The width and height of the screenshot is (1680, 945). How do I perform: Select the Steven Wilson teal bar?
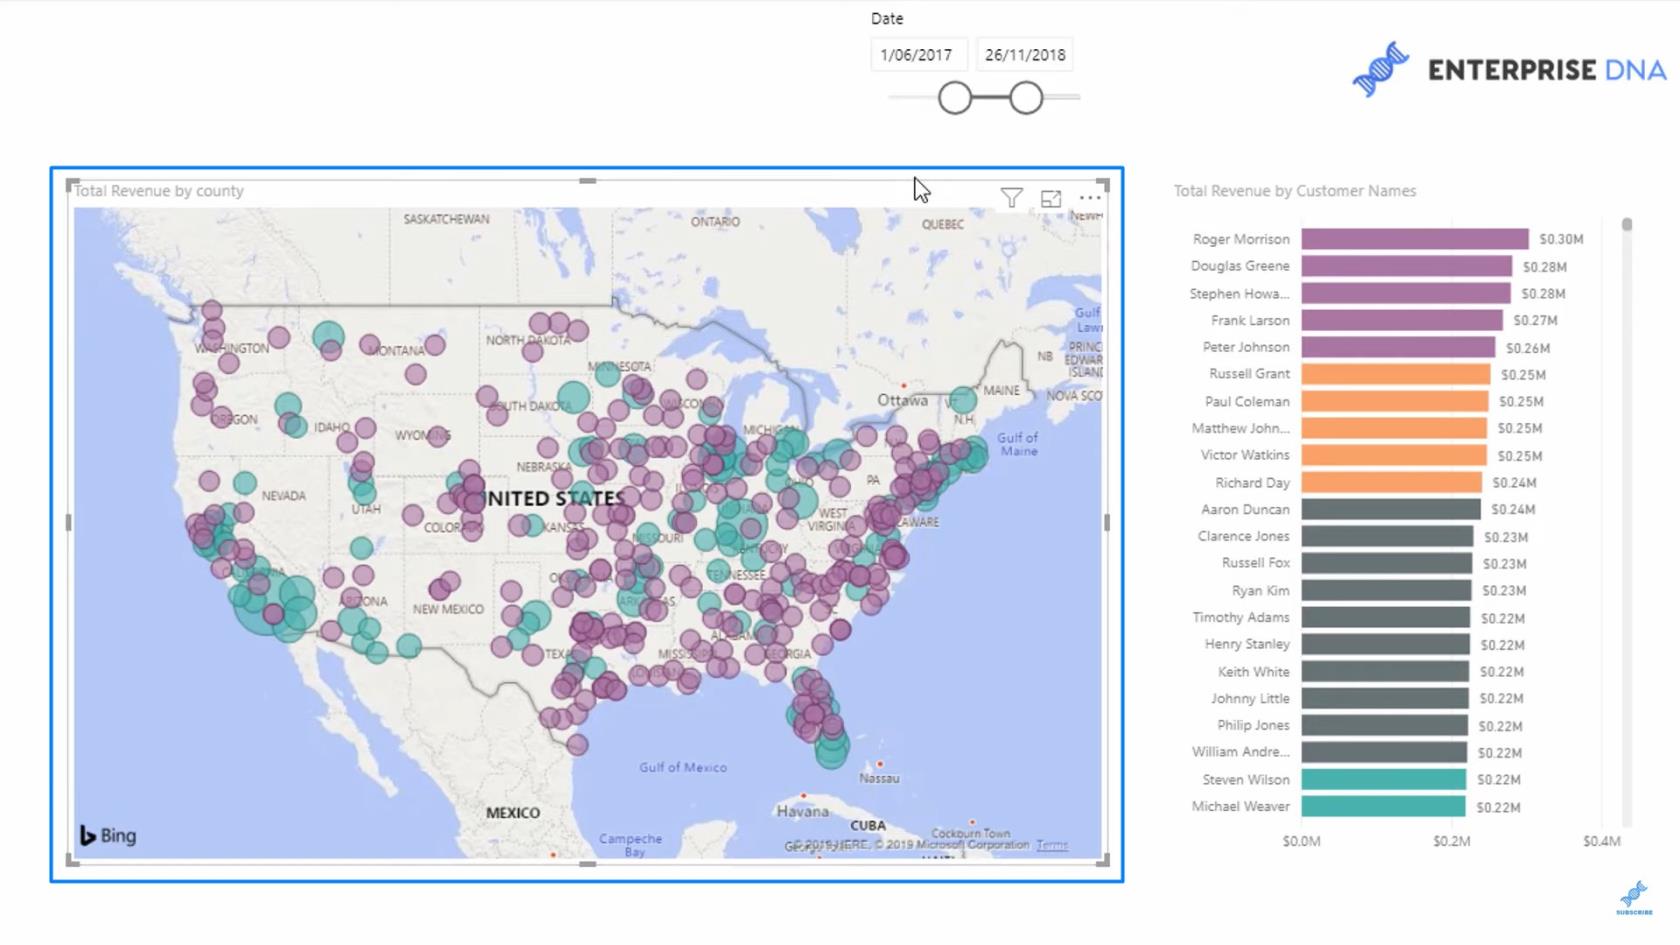[x=1384, y=779]
